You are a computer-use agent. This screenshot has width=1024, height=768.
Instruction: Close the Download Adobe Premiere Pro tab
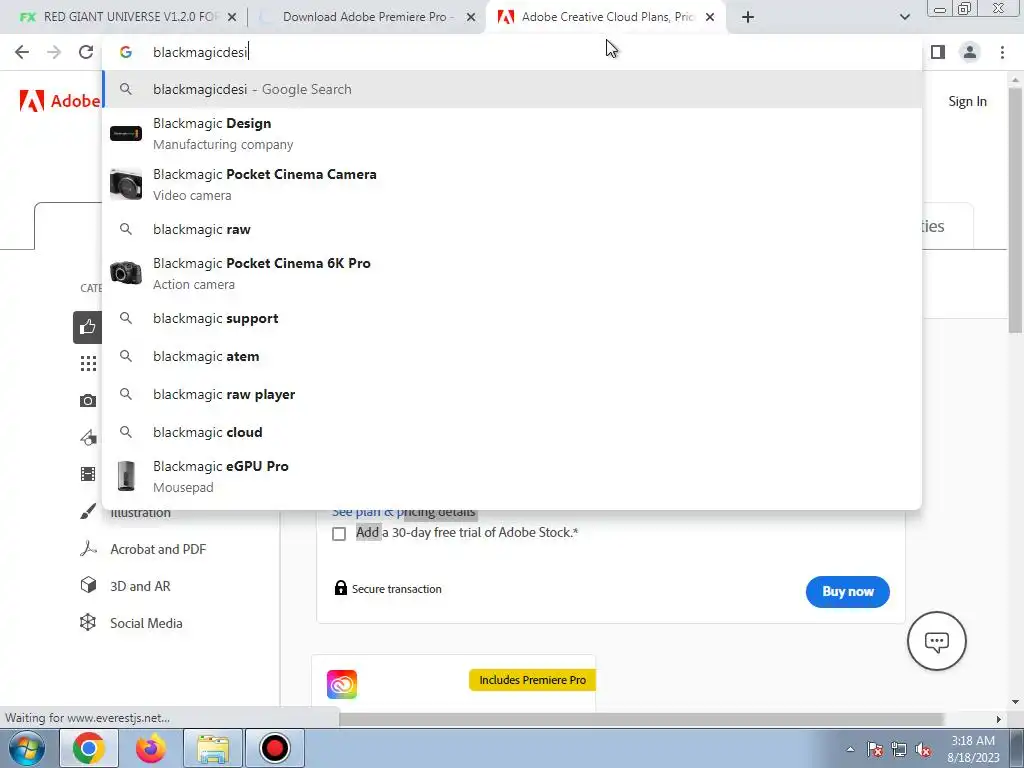point(471,17)
